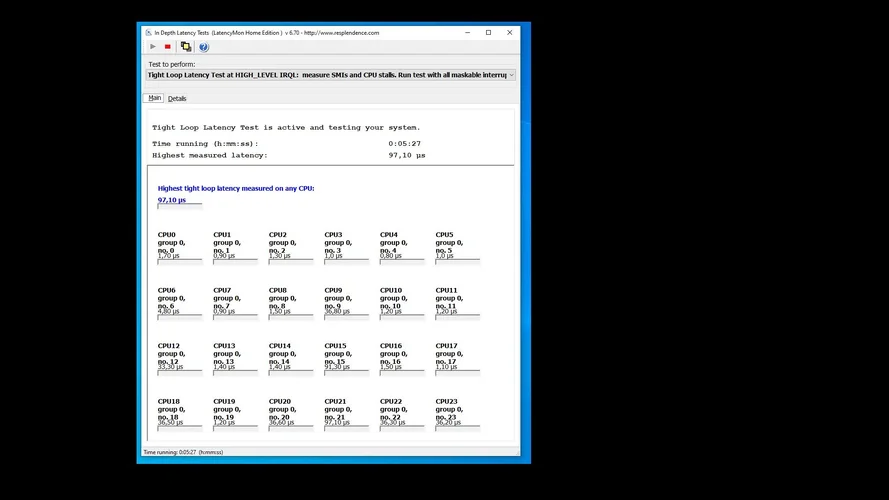Click 'Highest measured latency:' label
The image size is (889, 500).
[x=210, y=155]
